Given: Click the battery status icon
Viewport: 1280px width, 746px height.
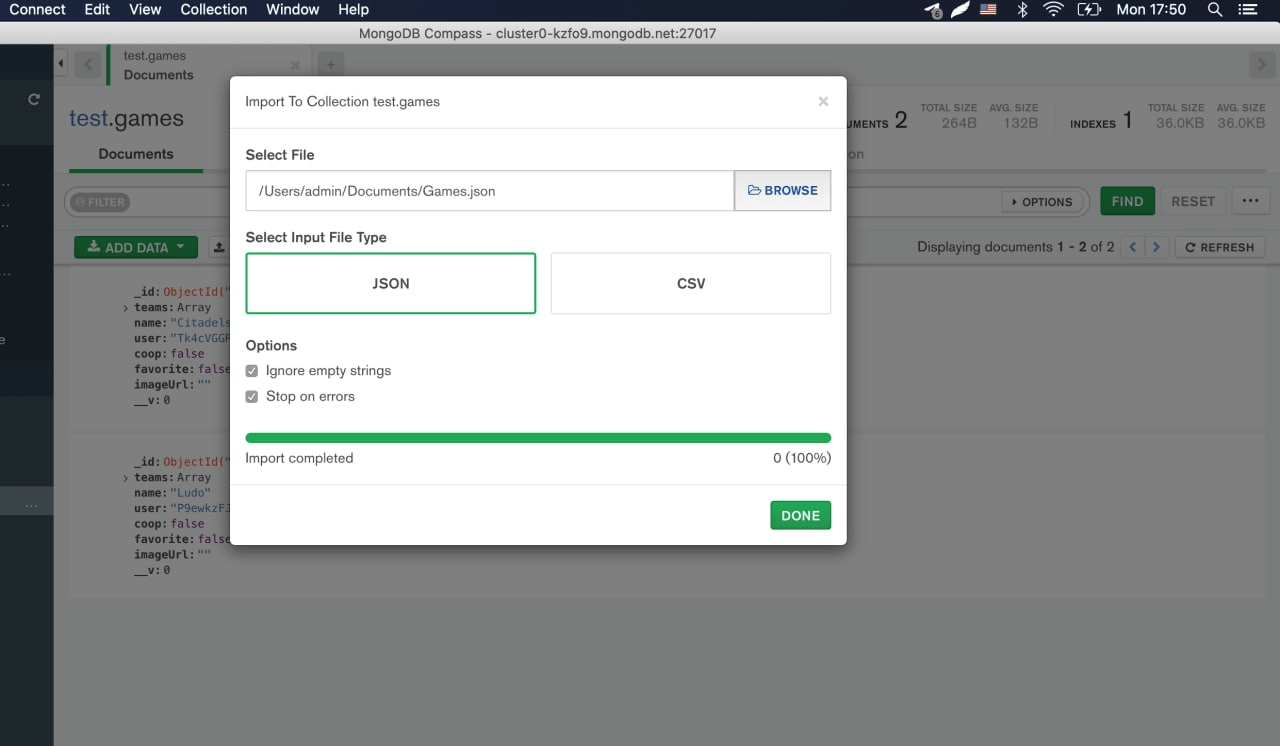Looking at the screenshot, I should 1089,10.
